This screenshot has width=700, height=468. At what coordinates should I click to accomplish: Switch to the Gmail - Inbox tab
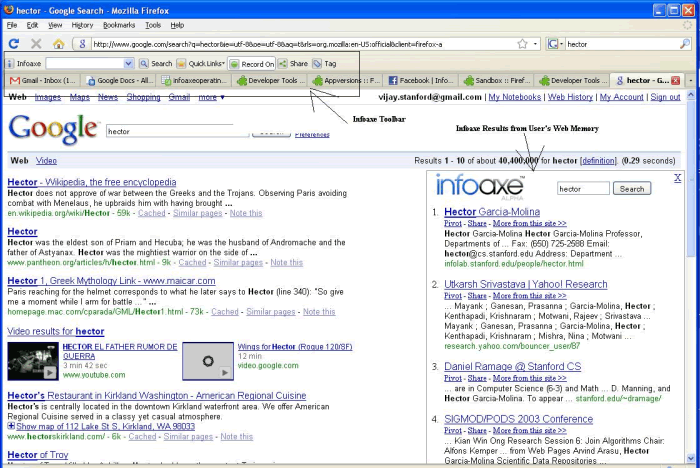(43, 80)
